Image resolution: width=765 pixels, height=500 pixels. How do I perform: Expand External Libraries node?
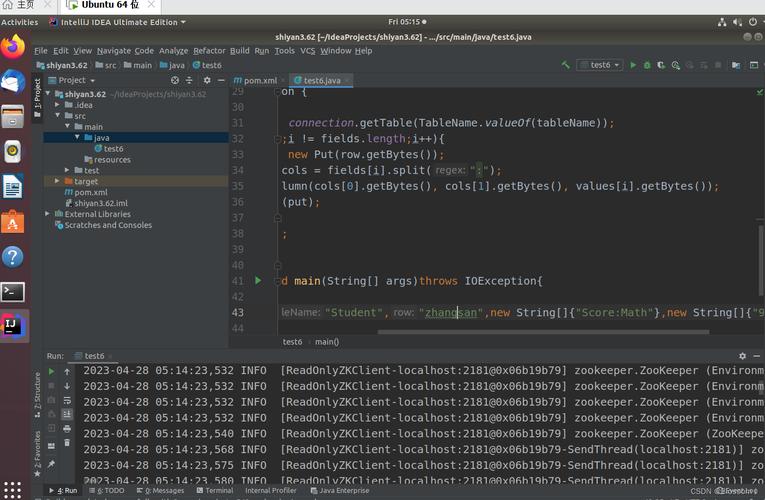coord(48,214)
